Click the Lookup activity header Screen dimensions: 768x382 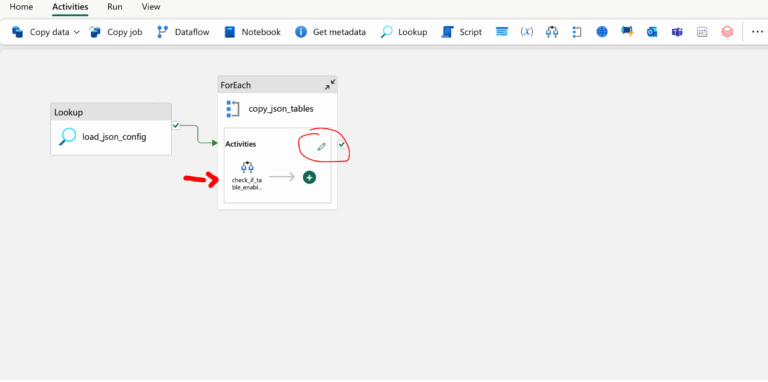click(x=111, y=112)
